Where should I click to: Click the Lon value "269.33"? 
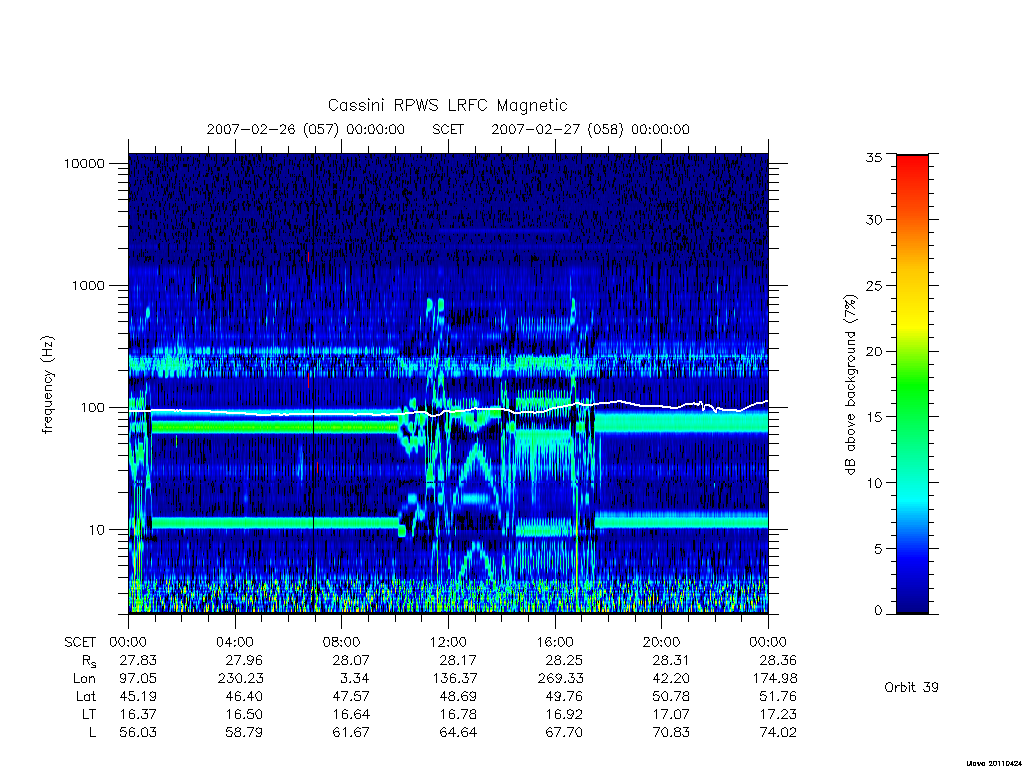(560, 679)
